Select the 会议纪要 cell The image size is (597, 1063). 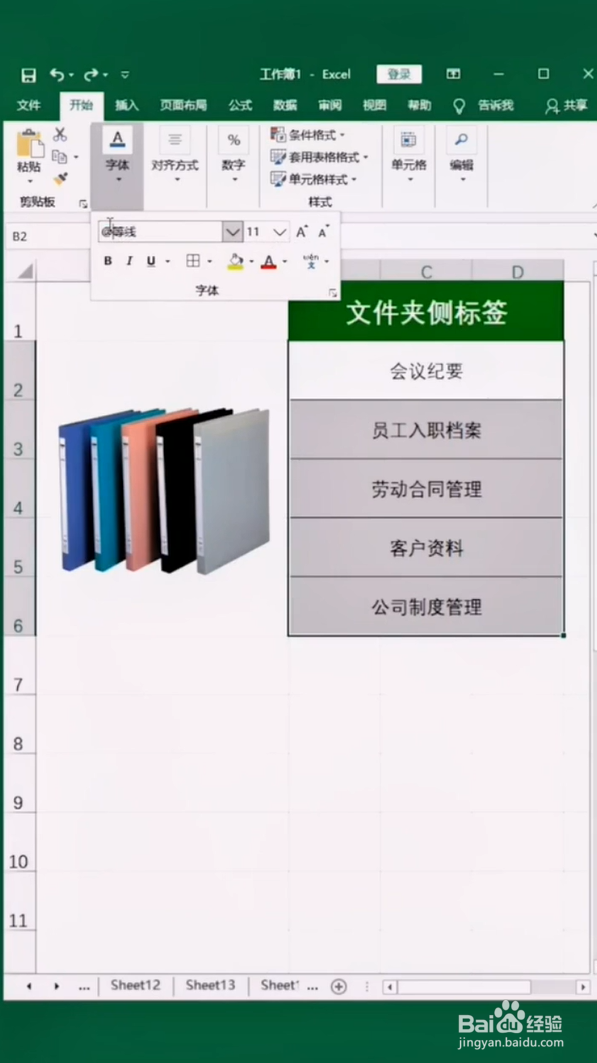(x=426, y=371)
